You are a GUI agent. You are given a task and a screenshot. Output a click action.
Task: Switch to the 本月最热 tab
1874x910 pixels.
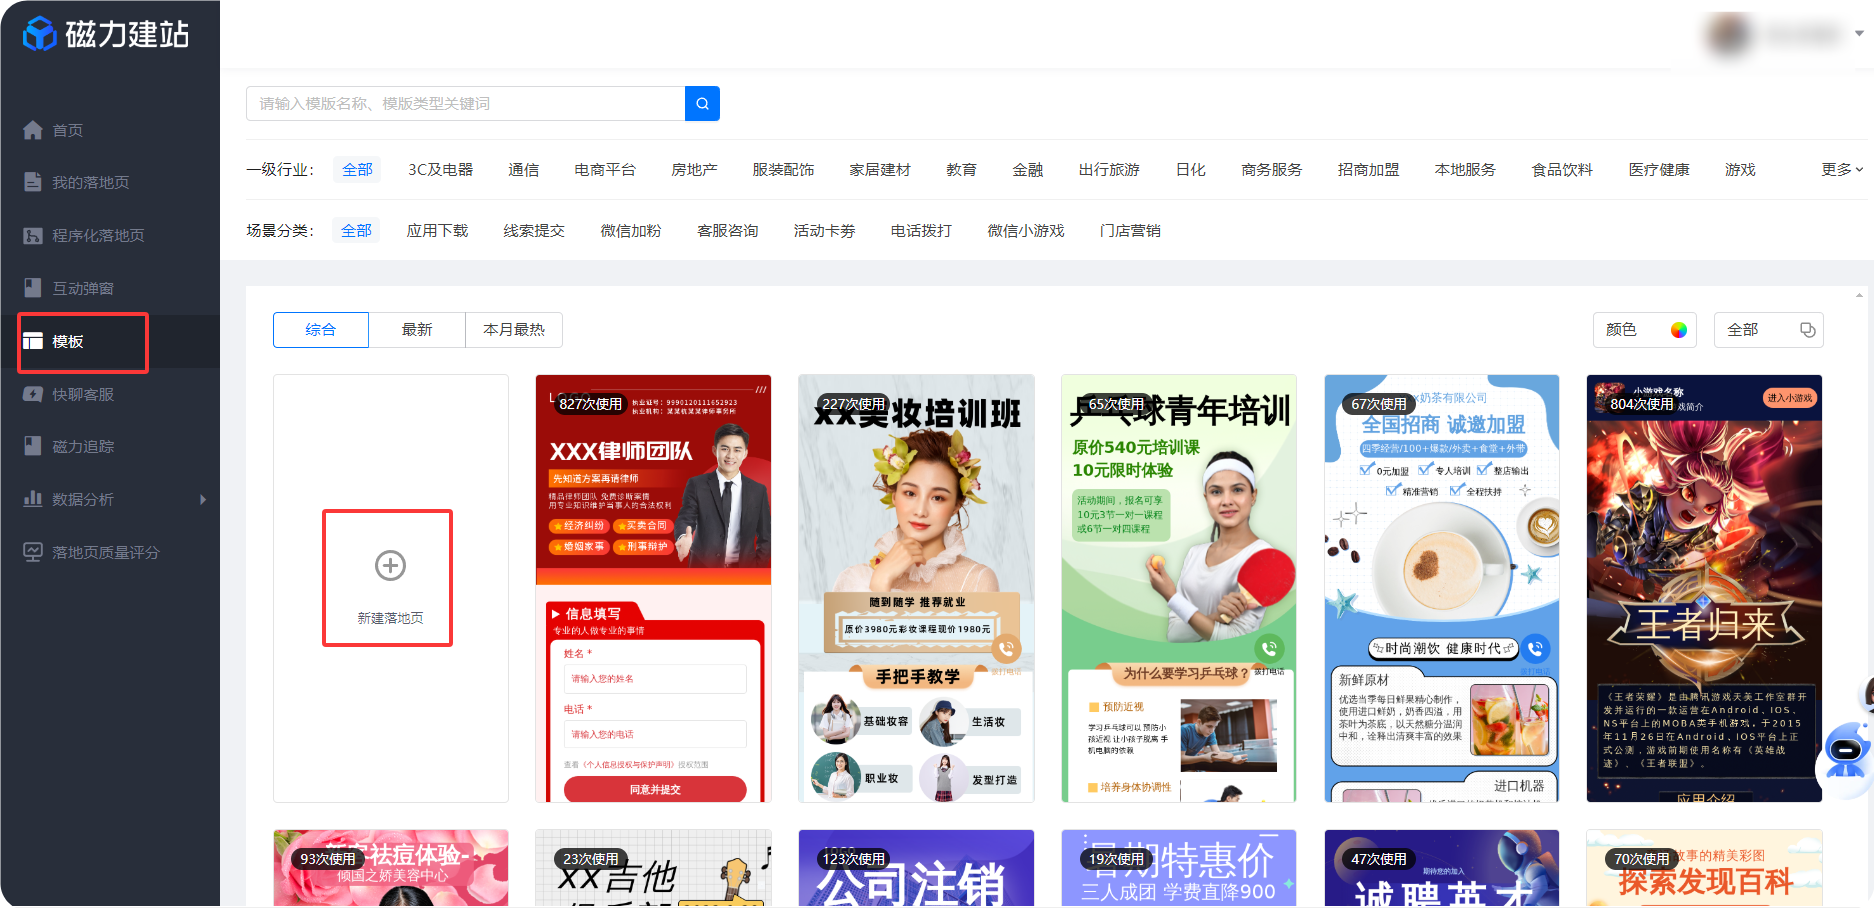coord(513,329)
